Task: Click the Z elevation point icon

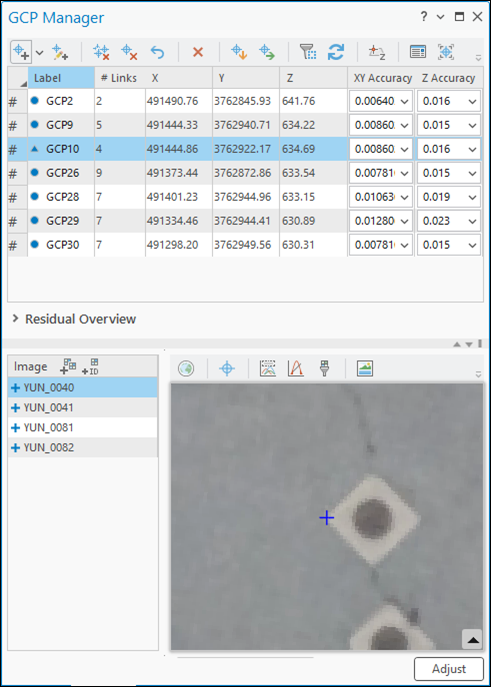Action: [377, 53]
